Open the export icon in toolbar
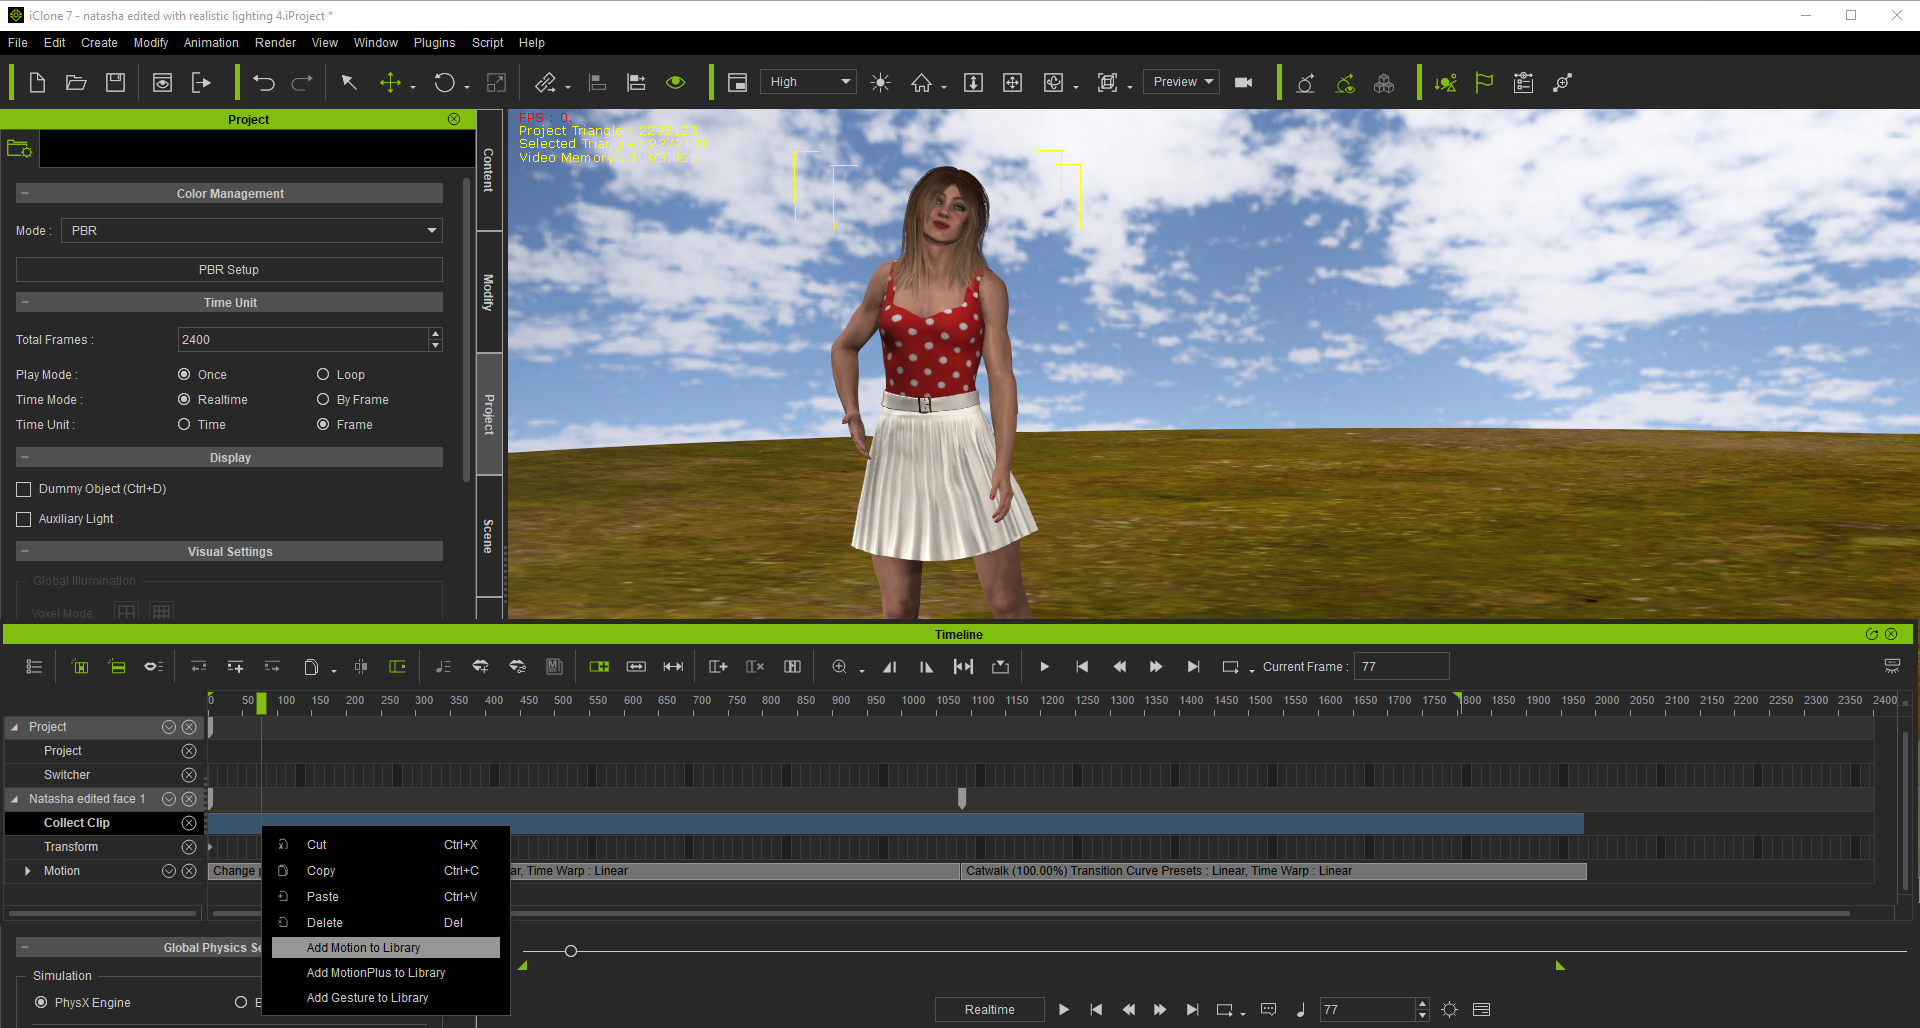Image resolution: width=1920 pixels, height=1028 pixels. (x=201, y=83)
